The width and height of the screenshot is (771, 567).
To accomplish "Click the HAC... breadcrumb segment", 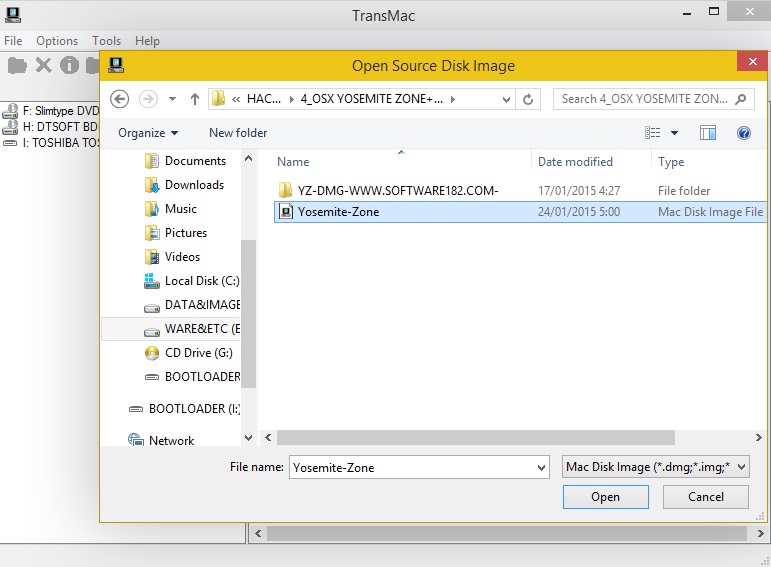I will [x=264, y=99].
